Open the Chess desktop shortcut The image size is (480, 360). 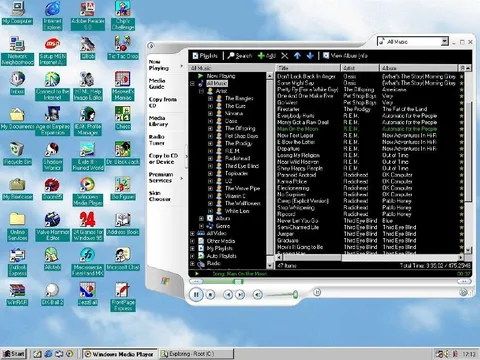(x=123, y=118)
